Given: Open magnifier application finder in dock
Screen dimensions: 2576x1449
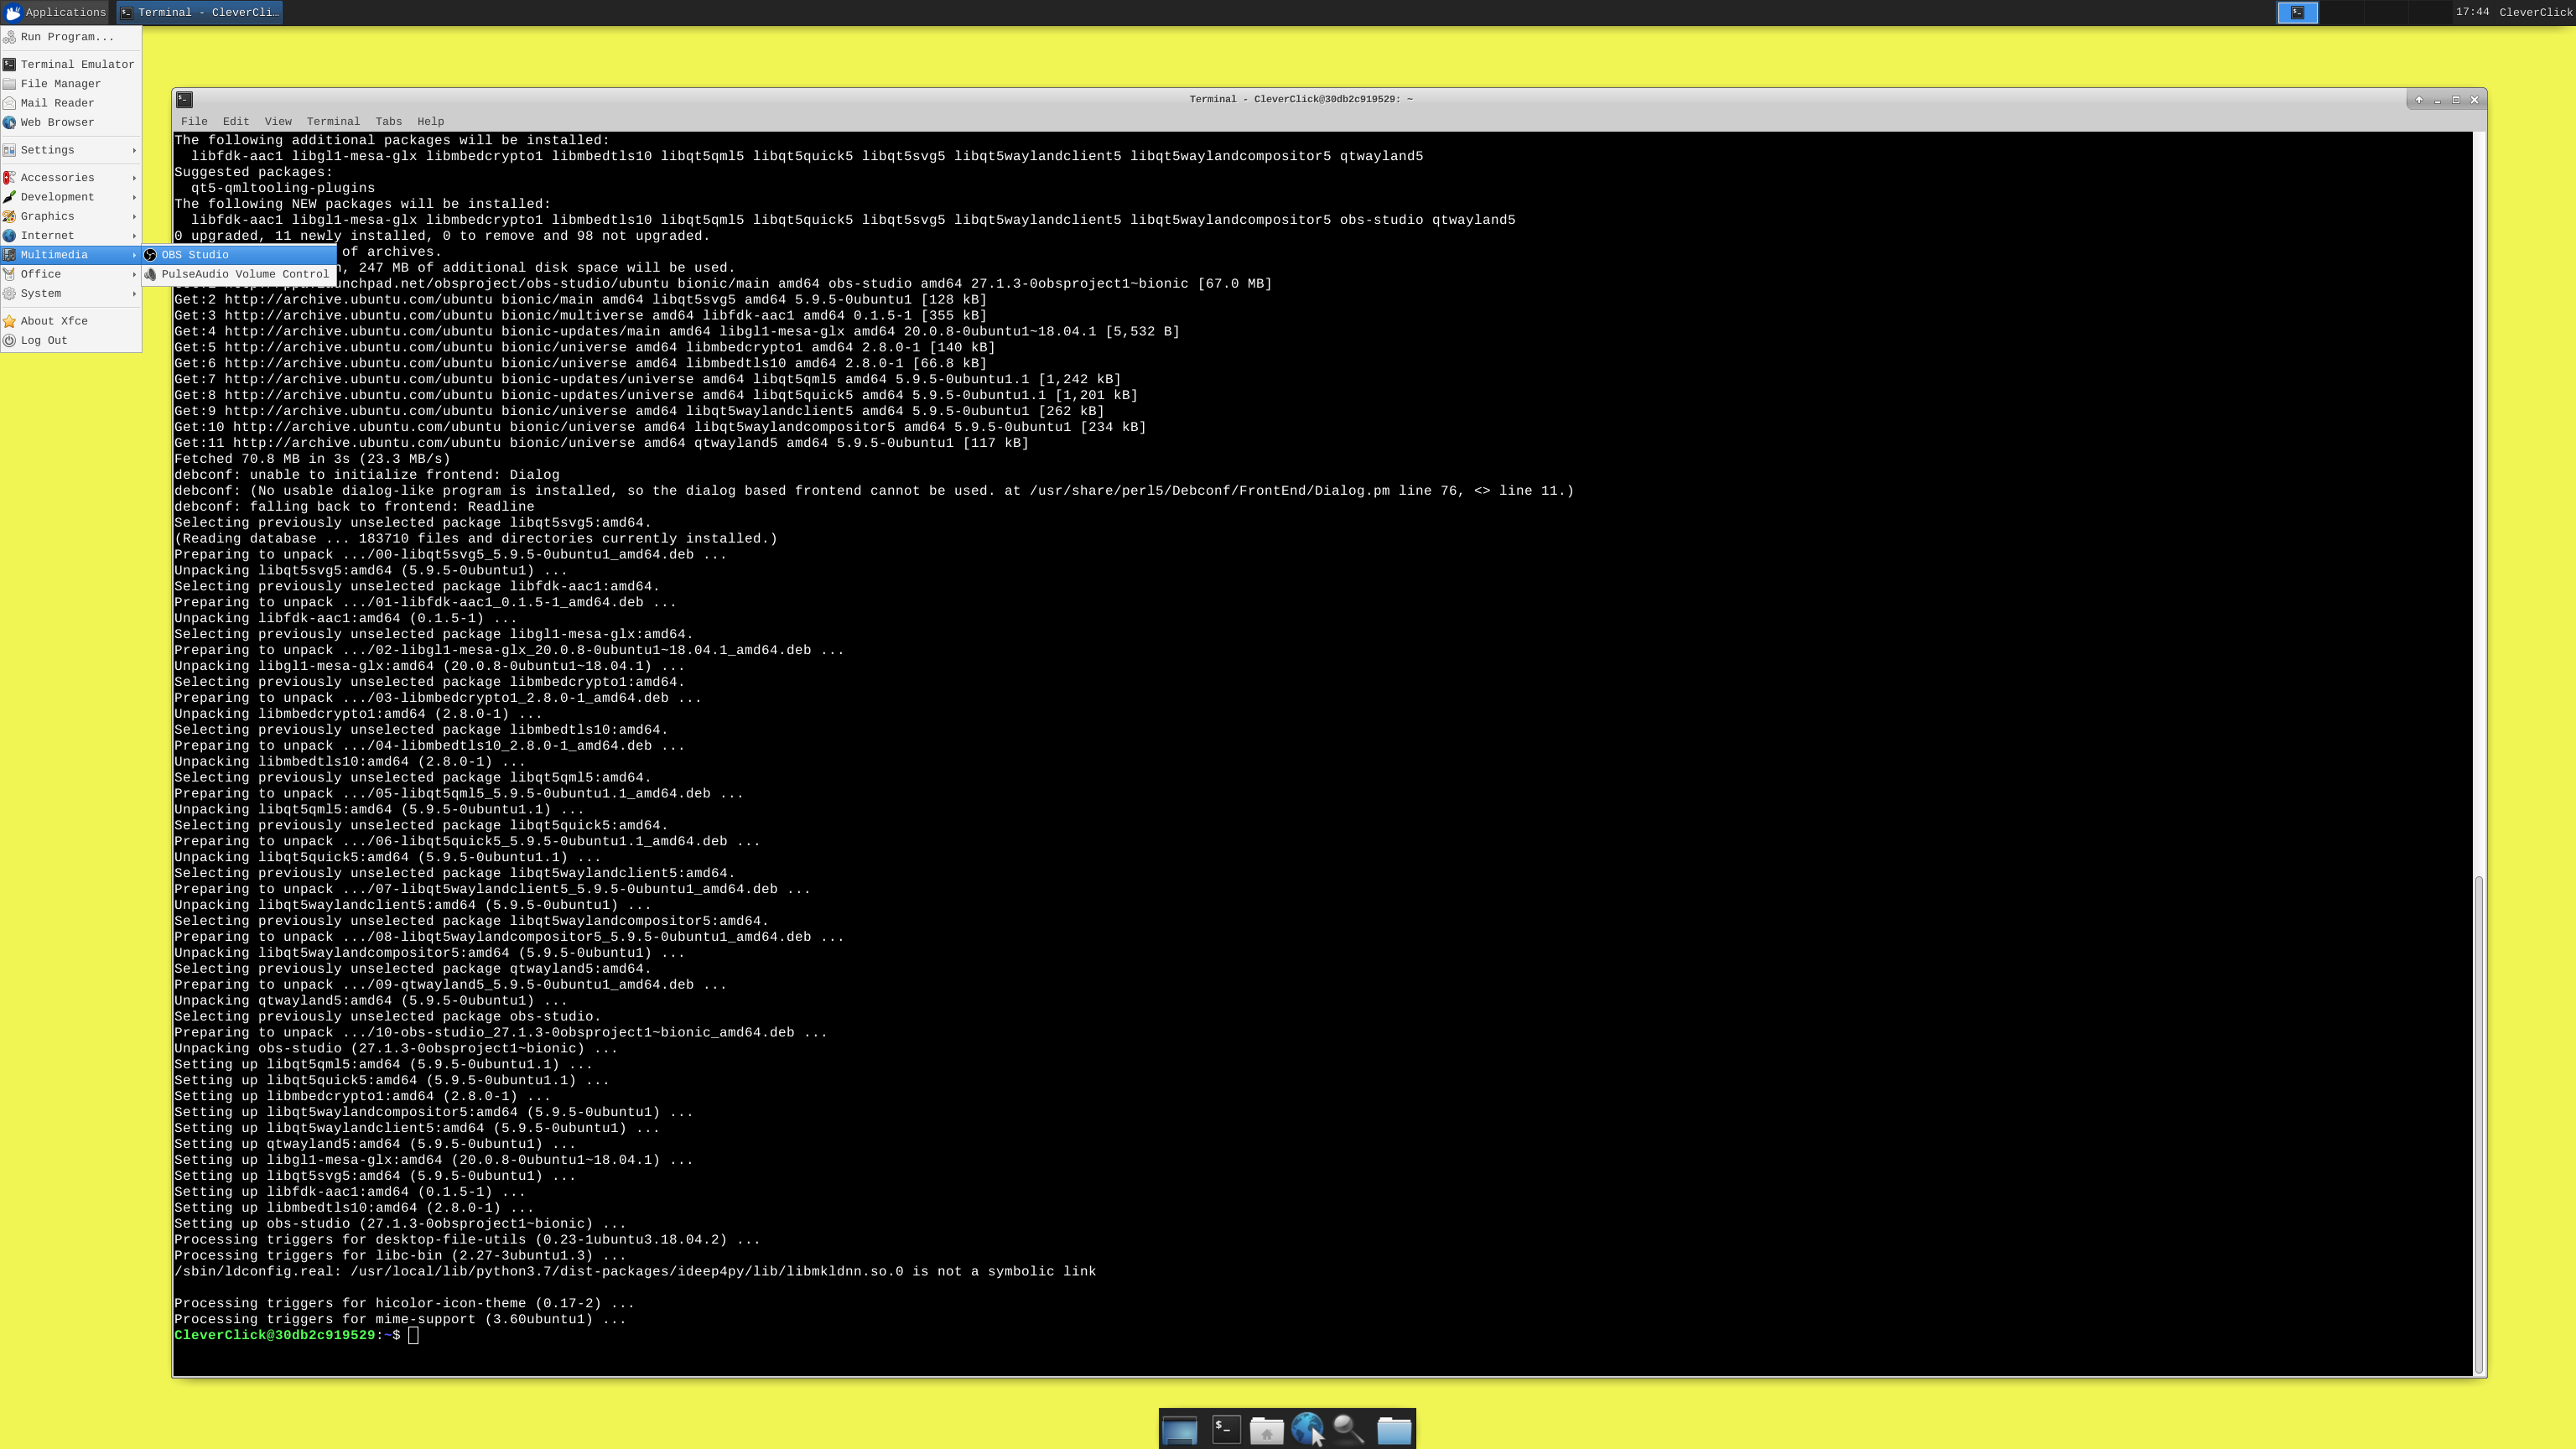Looking at the screenshot, I should (1348, 1430).
